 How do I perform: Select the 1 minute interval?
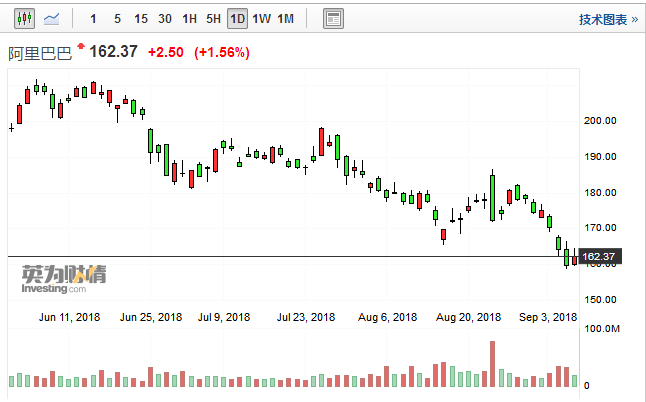93,19
